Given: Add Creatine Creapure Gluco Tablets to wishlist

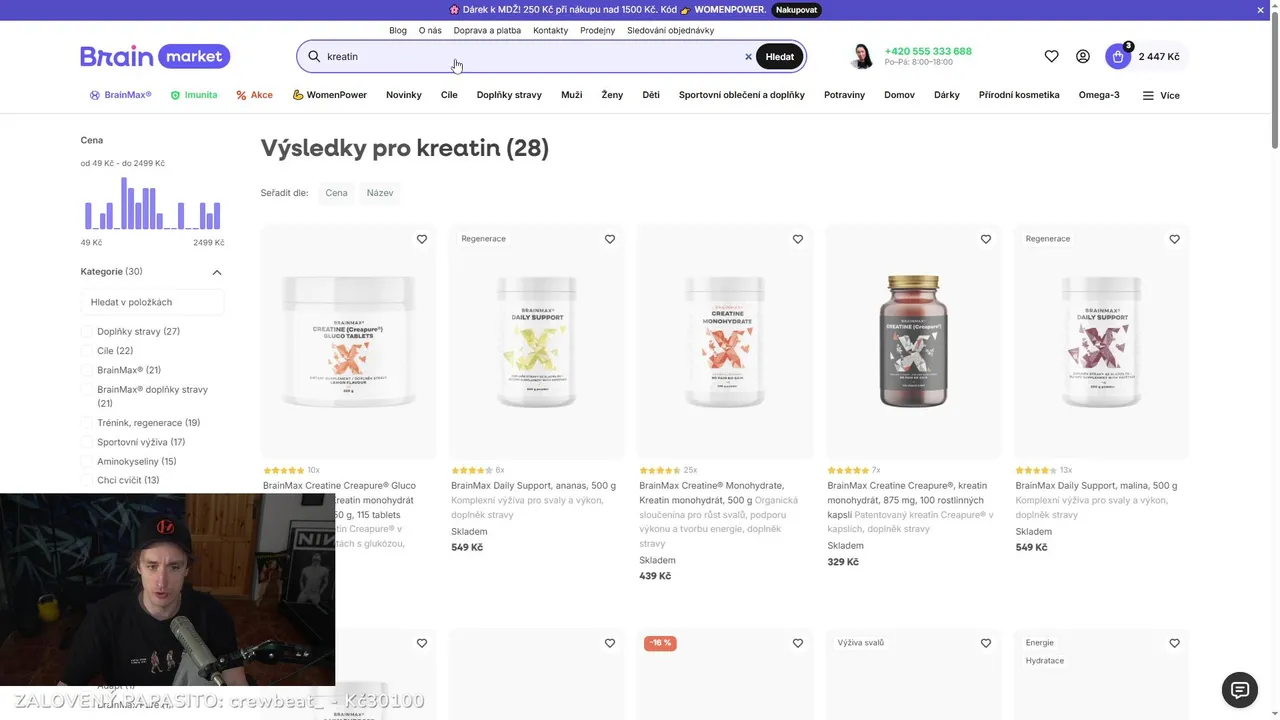Looking at the screenshot, I should (x=422, y=239).
